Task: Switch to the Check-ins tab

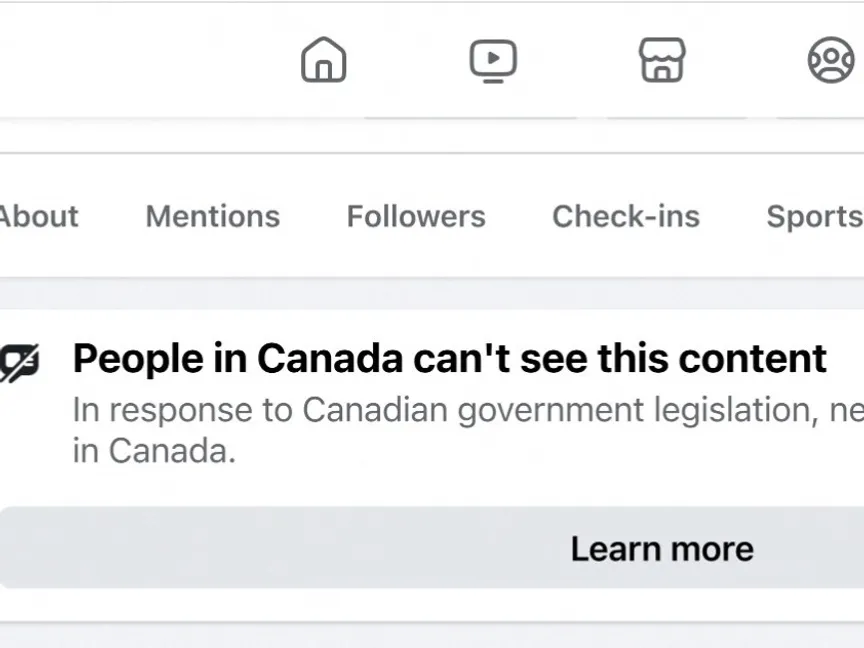Action: pyautogui.click(x=626, y=216)
